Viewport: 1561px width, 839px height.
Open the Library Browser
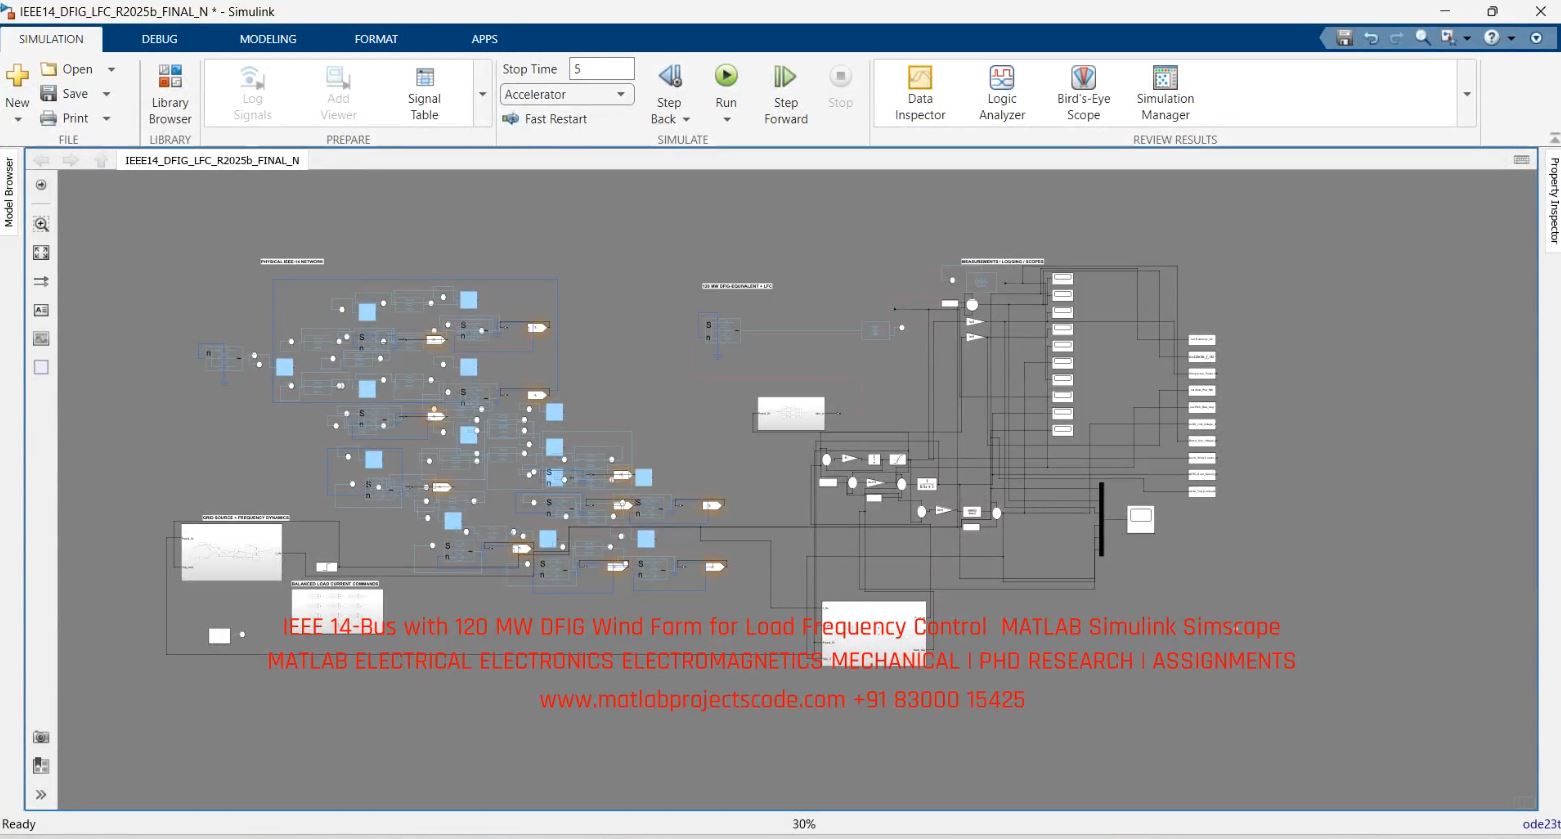pyautogui.click(x=170, y=94)
